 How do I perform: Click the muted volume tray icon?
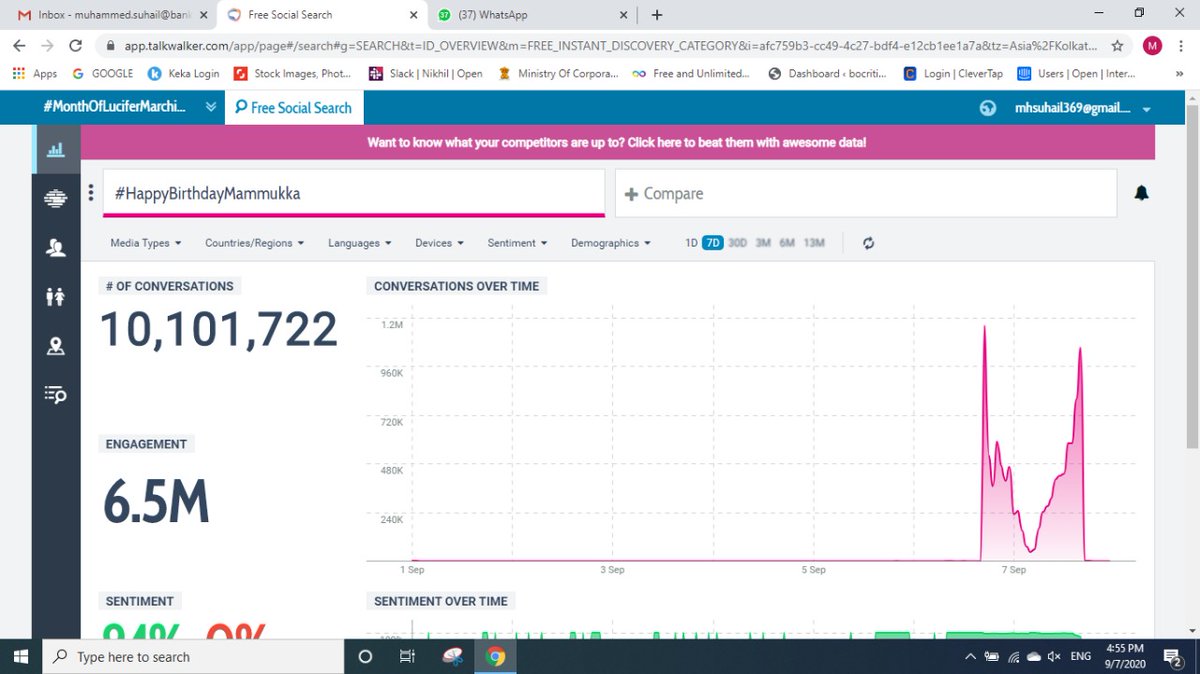[1053, 657]
